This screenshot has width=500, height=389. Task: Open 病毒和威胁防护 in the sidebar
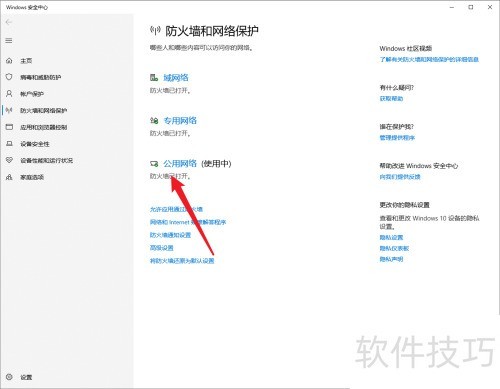40,77
